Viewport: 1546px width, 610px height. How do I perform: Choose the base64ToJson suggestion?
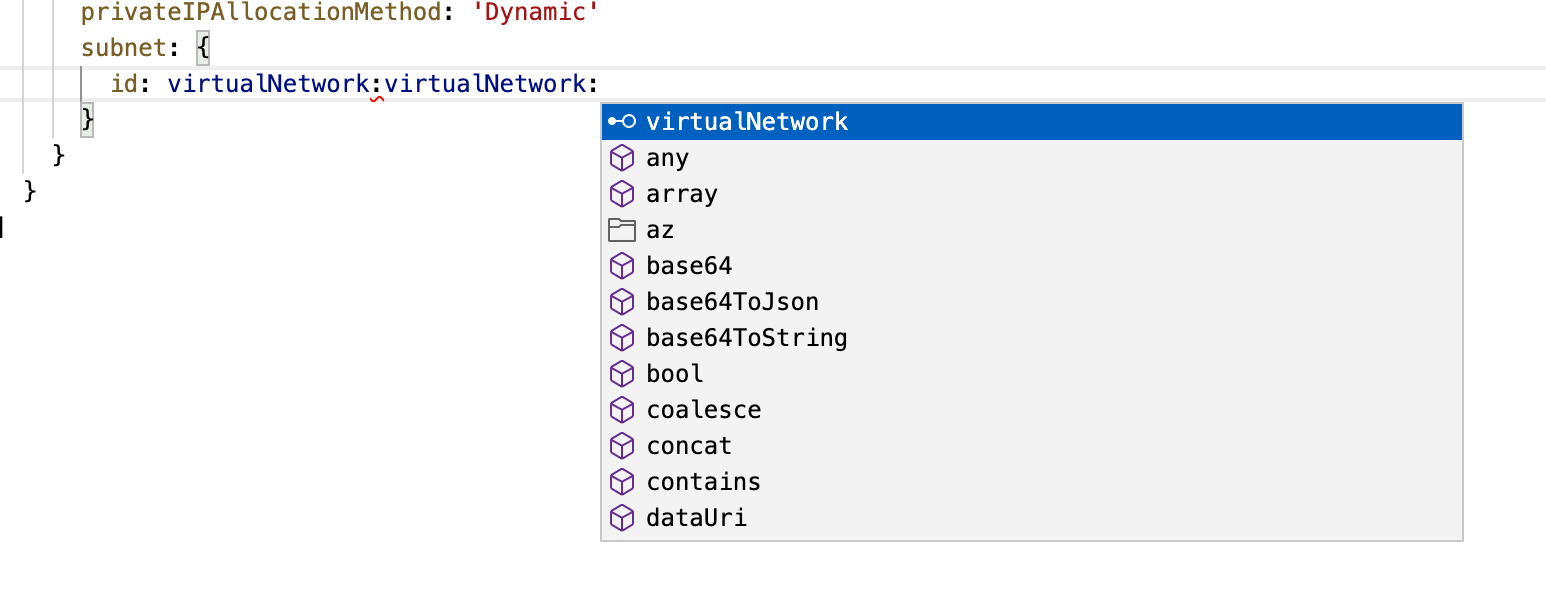pyautogui.click(x=732, y=301)
